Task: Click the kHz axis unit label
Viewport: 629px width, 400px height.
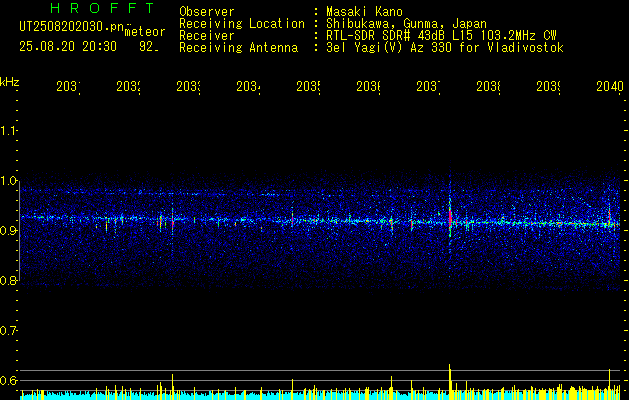Action: tap(10, 82)
